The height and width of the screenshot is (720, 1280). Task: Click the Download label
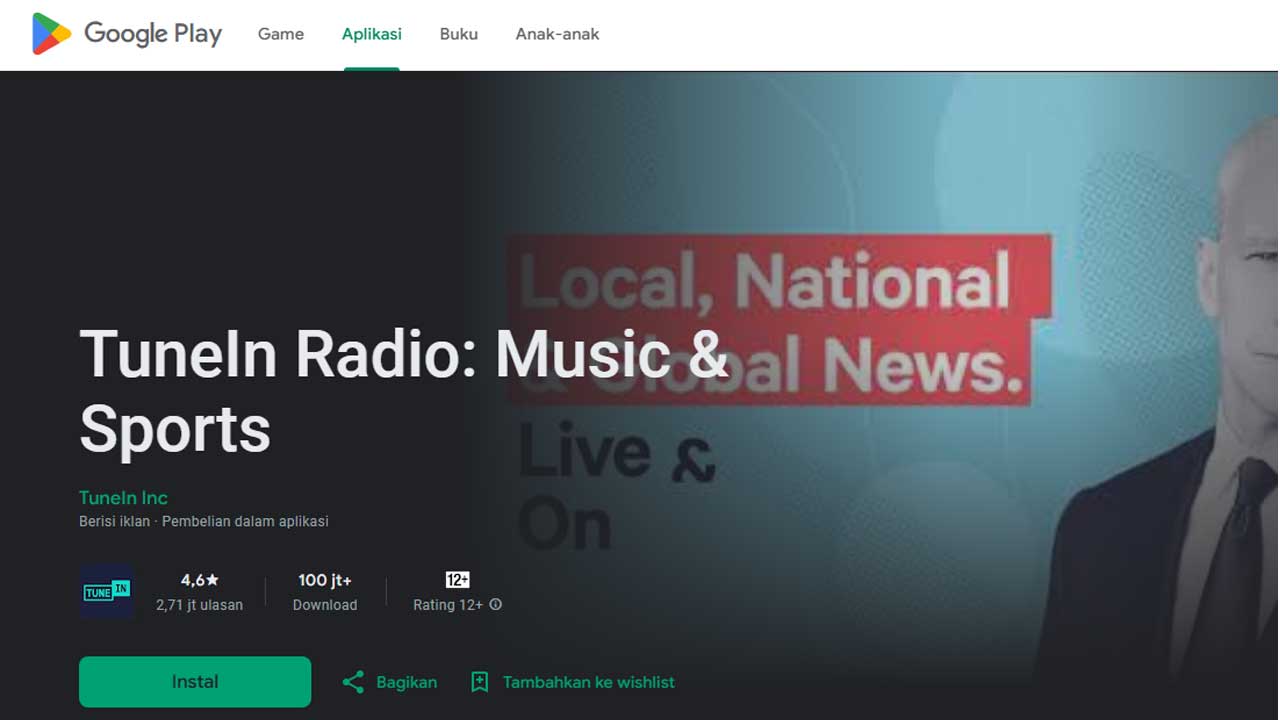[x=325, y=605]
